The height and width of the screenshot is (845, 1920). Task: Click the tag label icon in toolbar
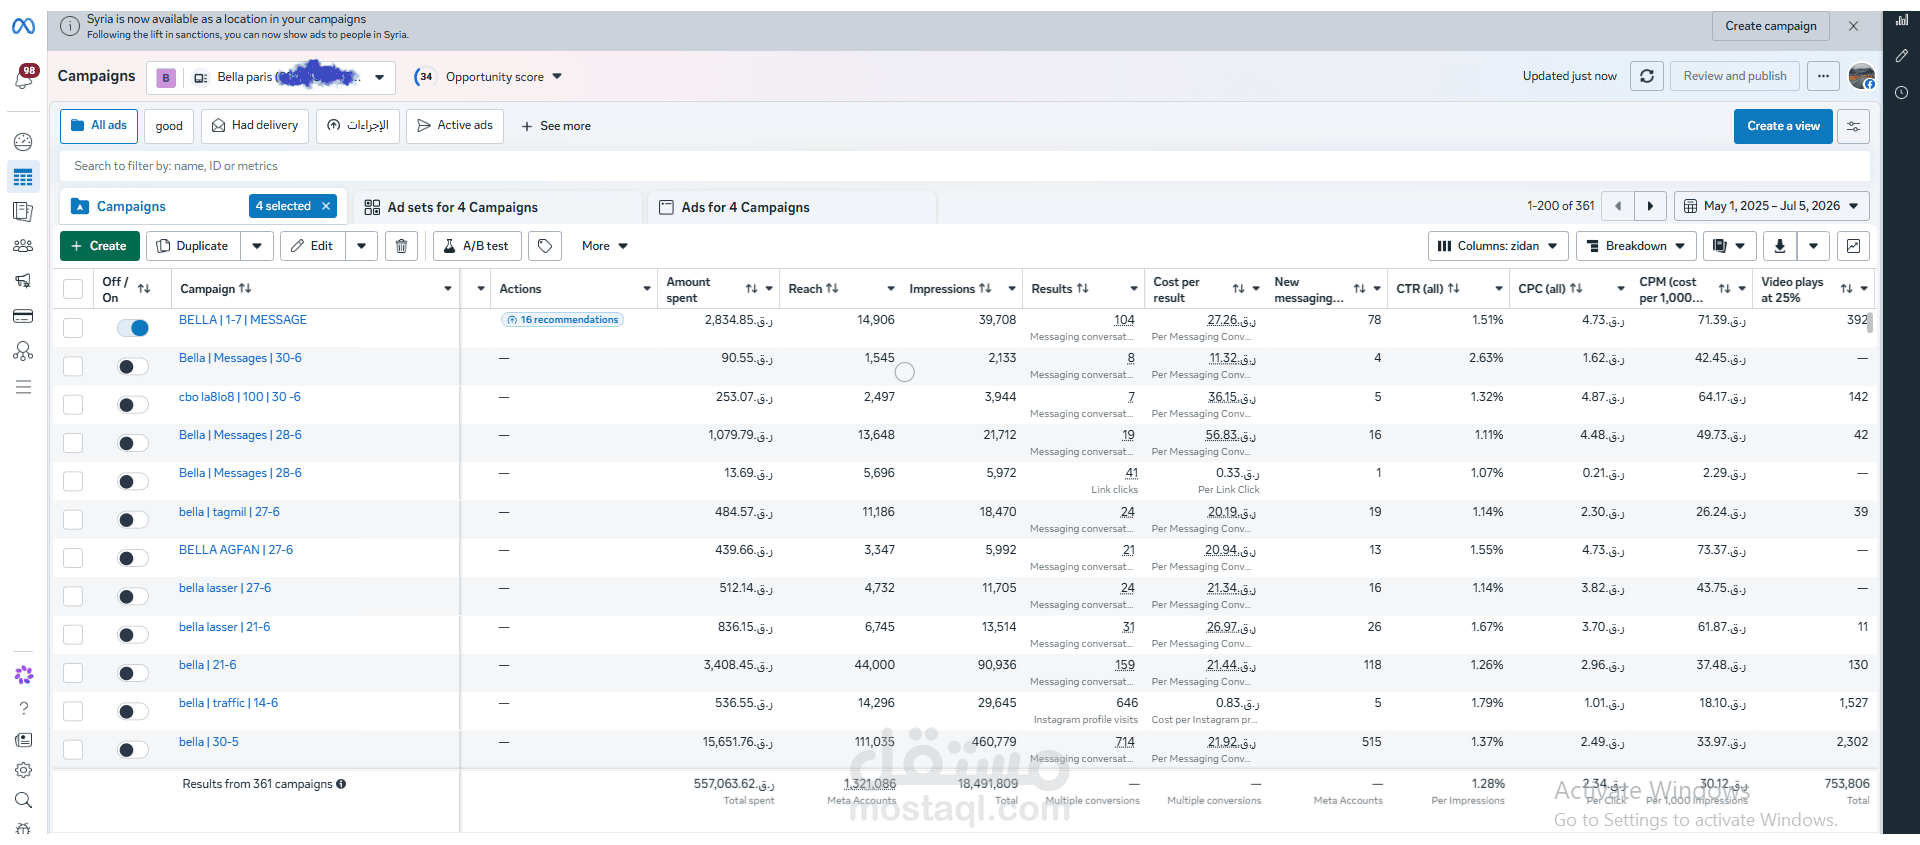click(545, 246)
